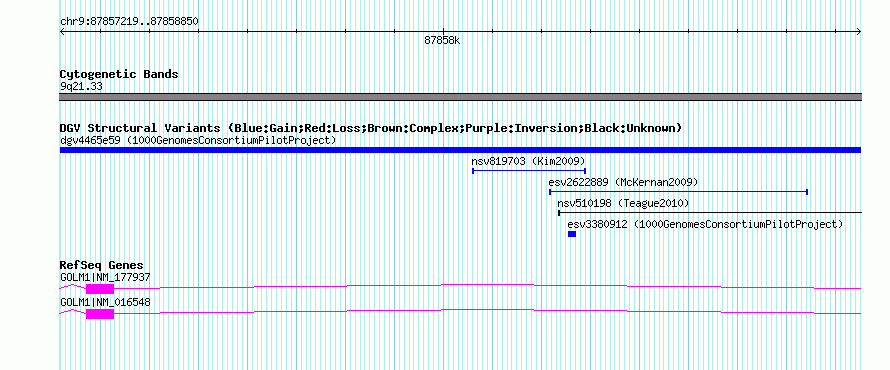The width and height of the screenshot is (890, 370).
Task: Click the left arrow end of ruler
Action: point(62,32)
